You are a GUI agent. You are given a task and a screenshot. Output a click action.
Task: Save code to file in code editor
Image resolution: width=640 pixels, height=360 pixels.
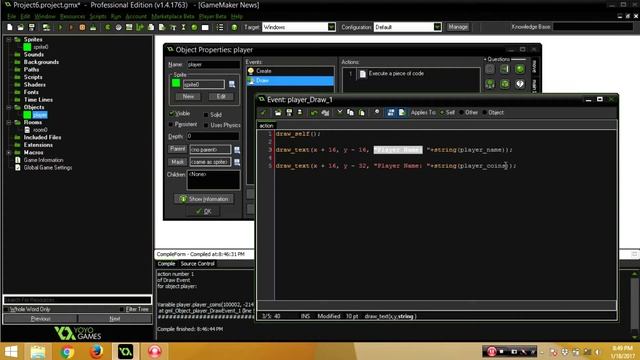(289, 112)
